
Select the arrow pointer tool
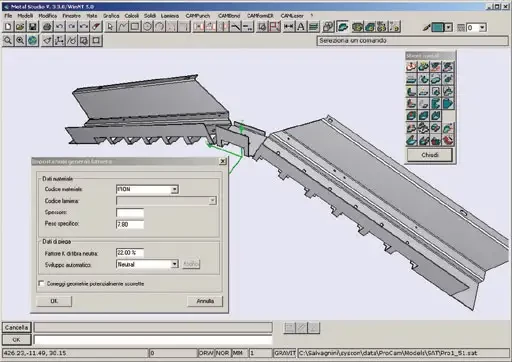[110, 27]
